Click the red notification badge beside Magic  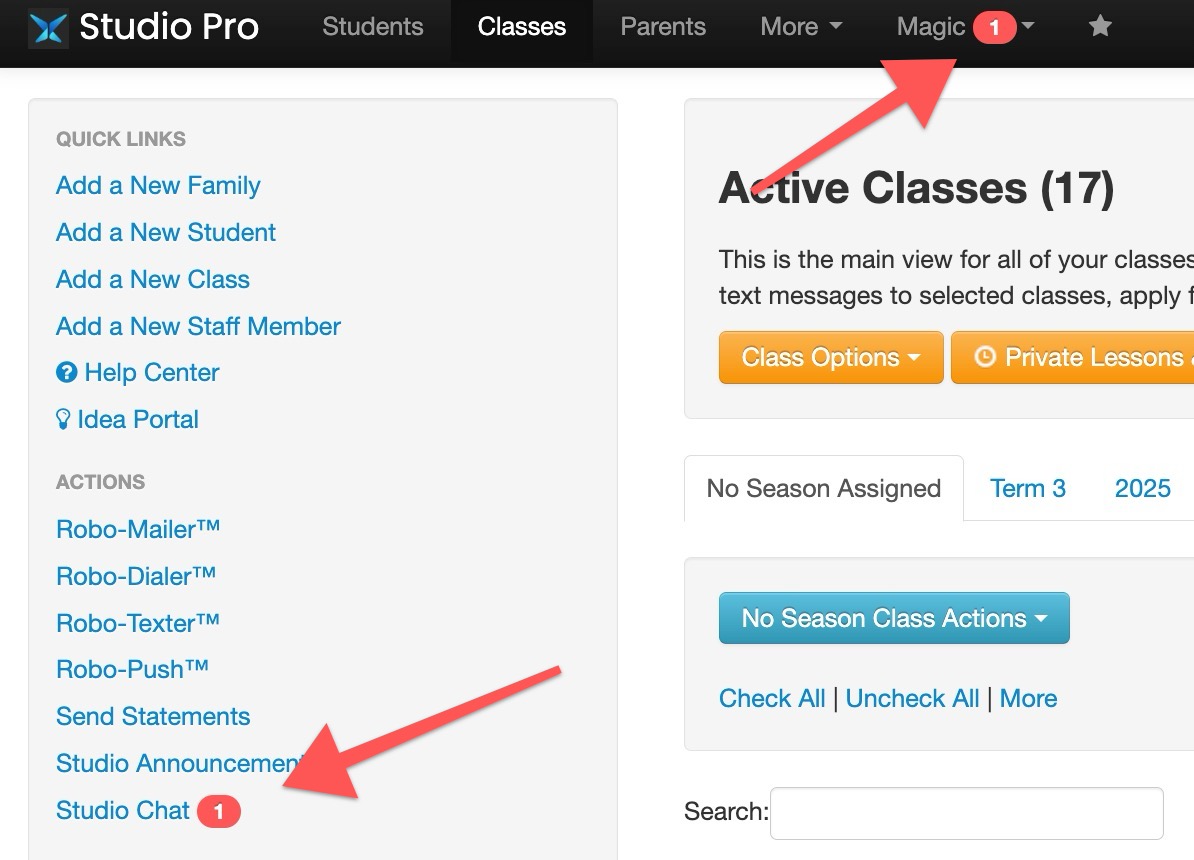tap(994, 27)
